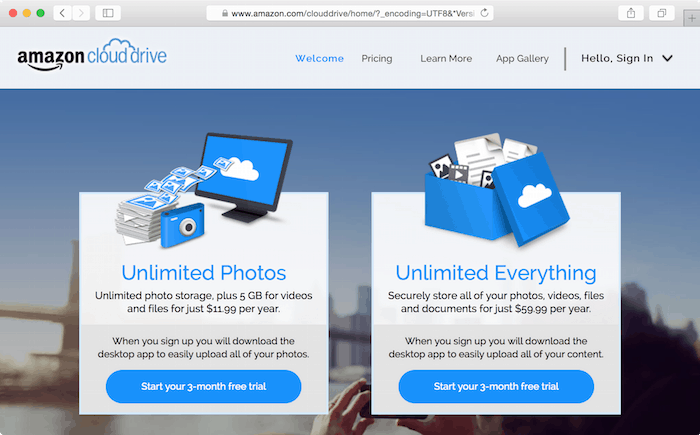This screenshot has height=435, width=700.
Task: Show the Safari sidebar
Action: tap(108, 13)
